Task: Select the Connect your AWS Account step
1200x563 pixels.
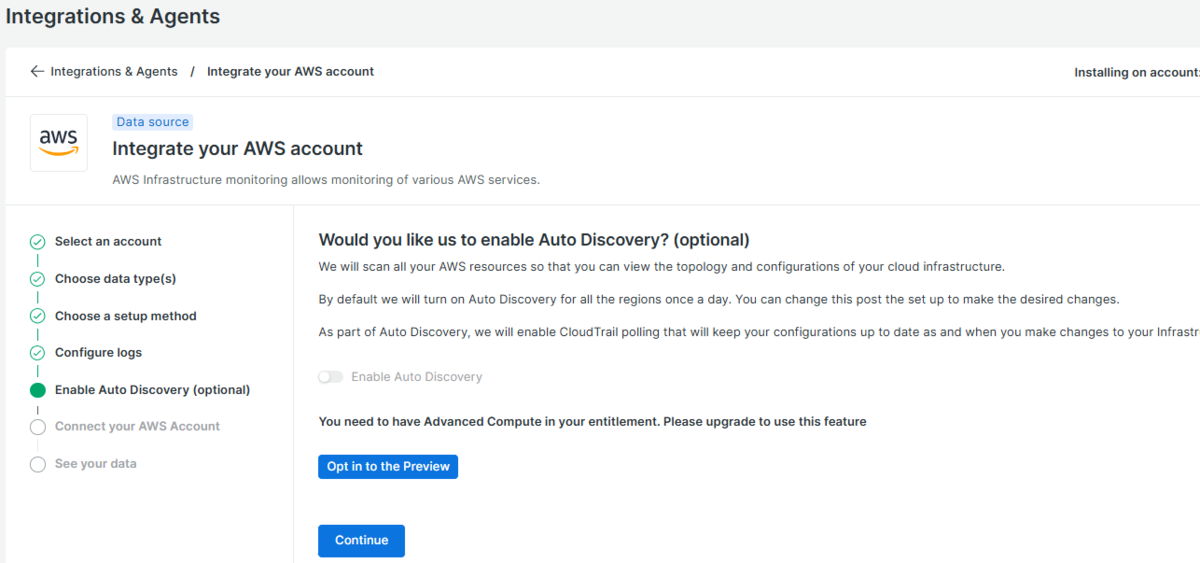Action: coord(137,427)
